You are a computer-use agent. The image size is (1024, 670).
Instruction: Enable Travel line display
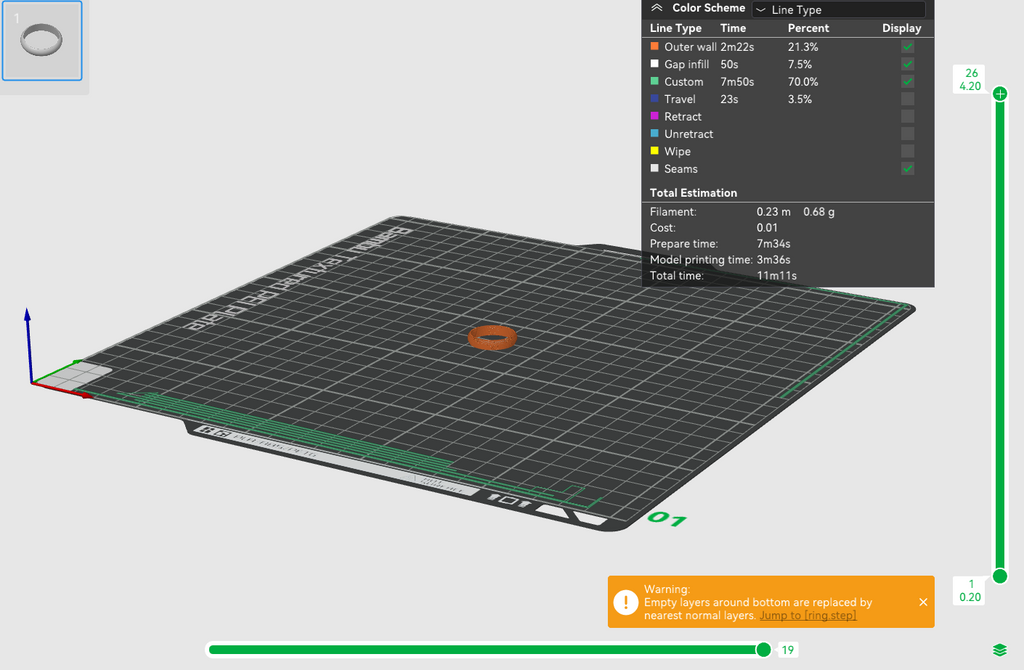tap(907, 99)
